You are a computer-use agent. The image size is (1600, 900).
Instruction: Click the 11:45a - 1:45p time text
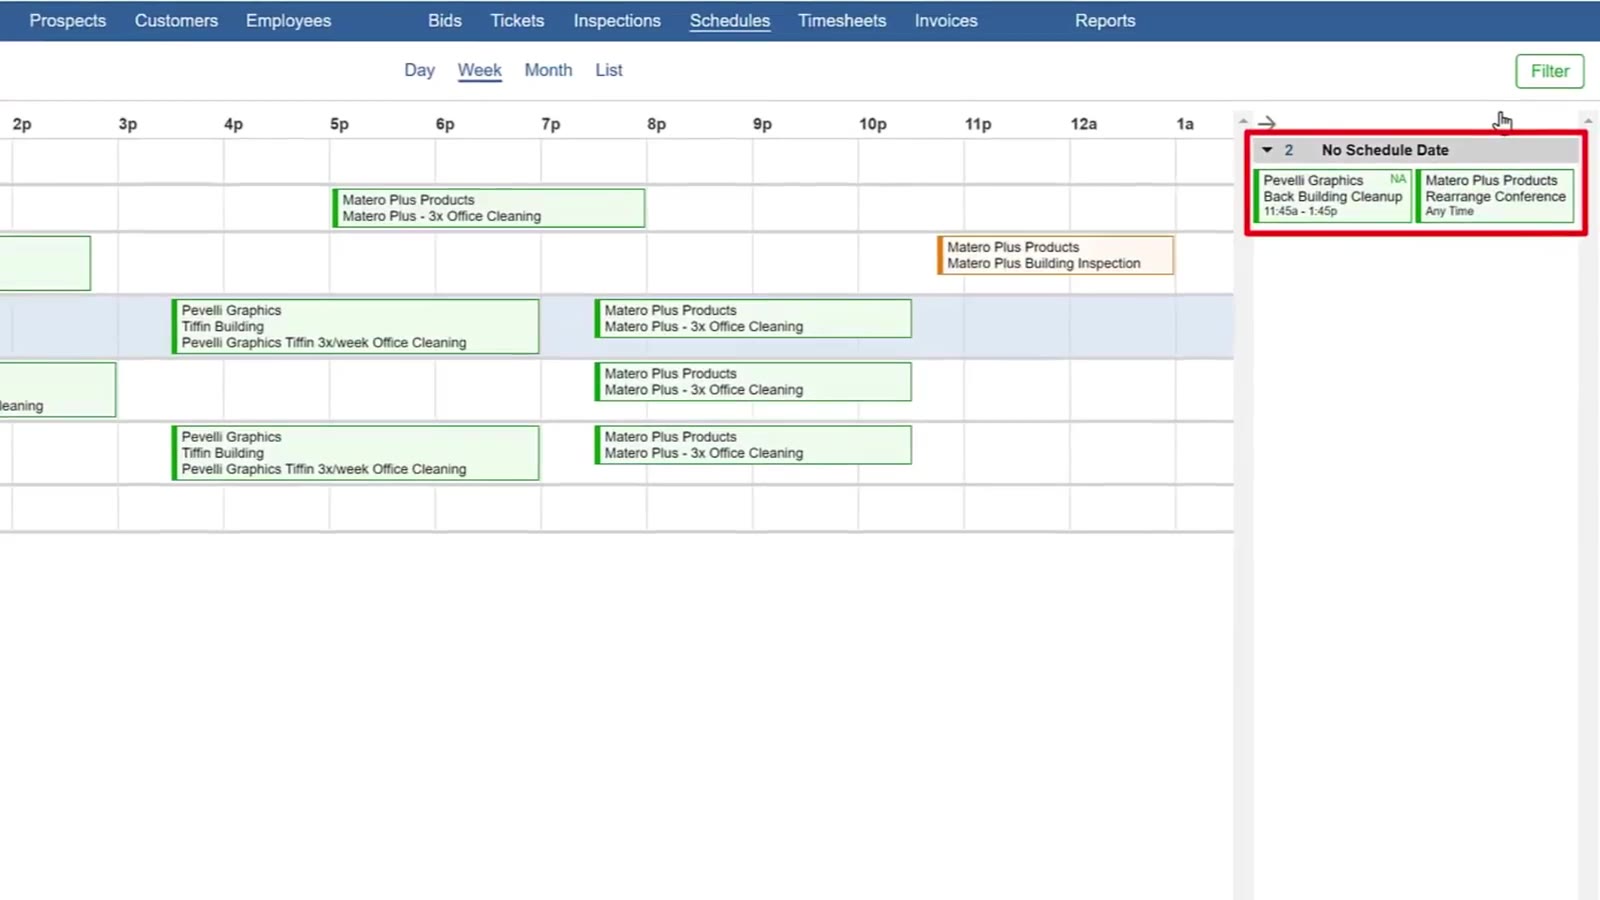[x=1300, y=211]
